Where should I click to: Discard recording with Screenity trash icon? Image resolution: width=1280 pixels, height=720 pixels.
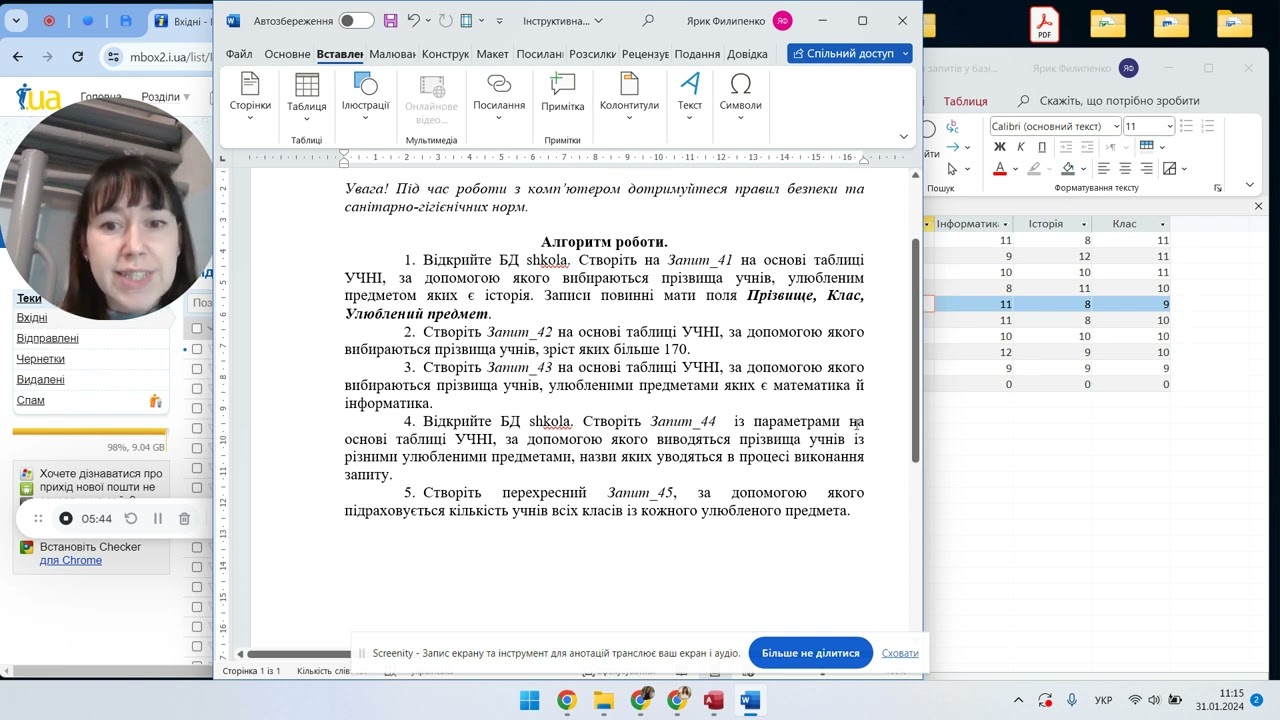pyautogui.click(x=184, y=518)
